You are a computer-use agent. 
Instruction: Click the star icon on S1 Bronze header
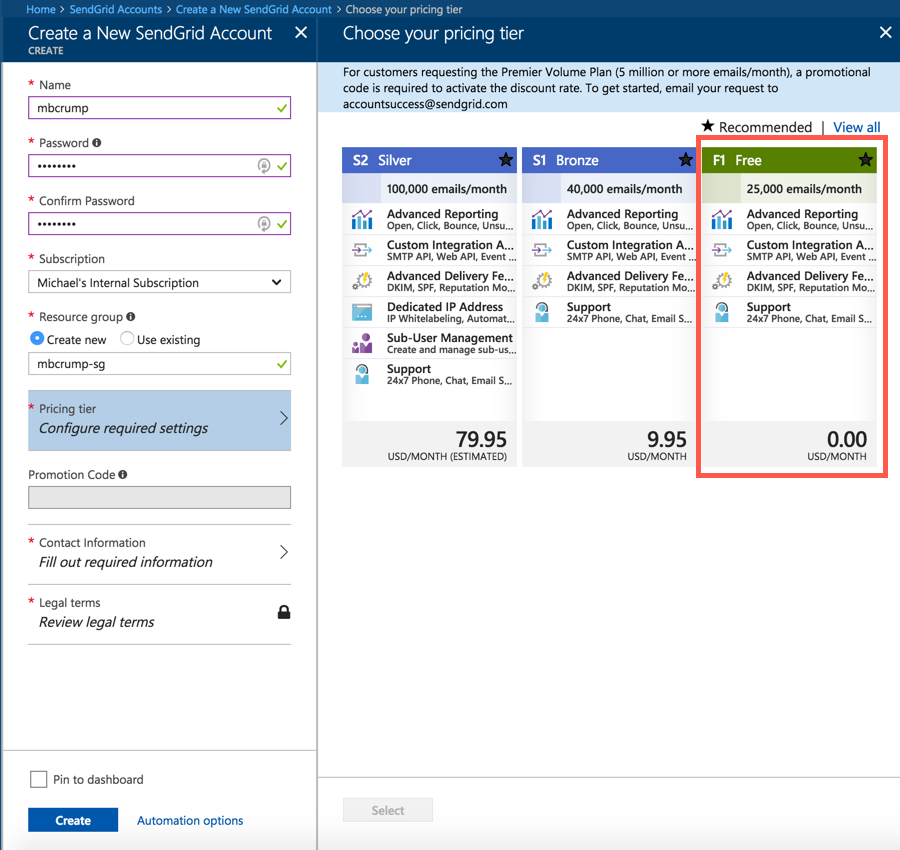(685, 160)
